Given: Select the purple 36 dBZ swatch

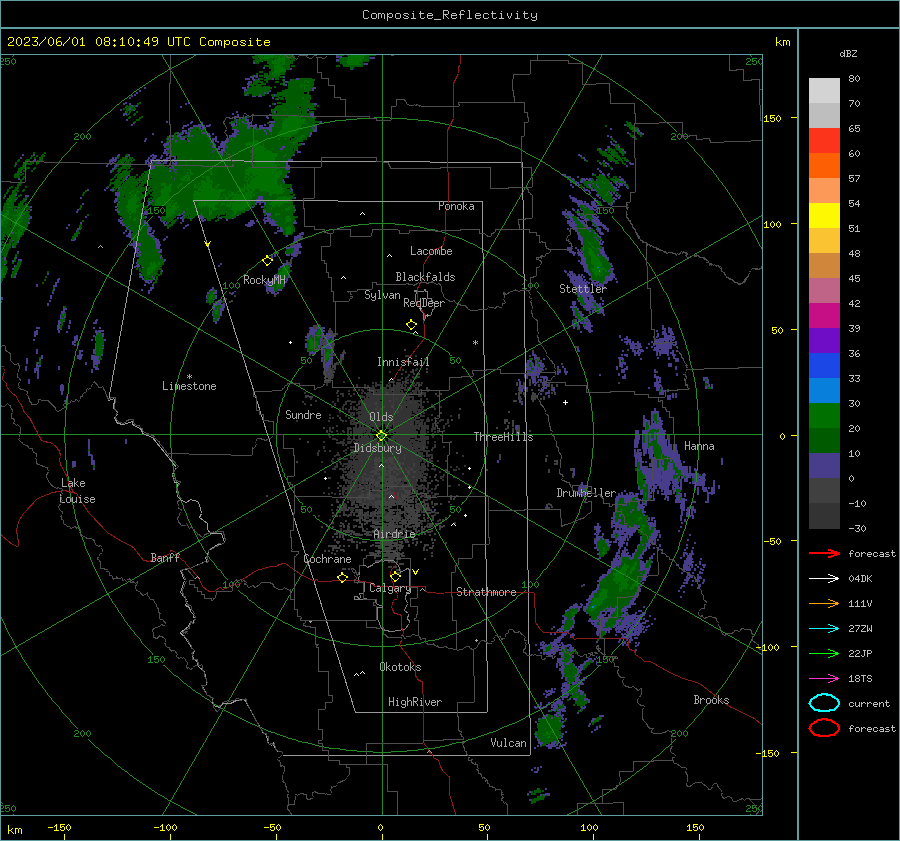Looking at the screenshot, I should point(824,340).
